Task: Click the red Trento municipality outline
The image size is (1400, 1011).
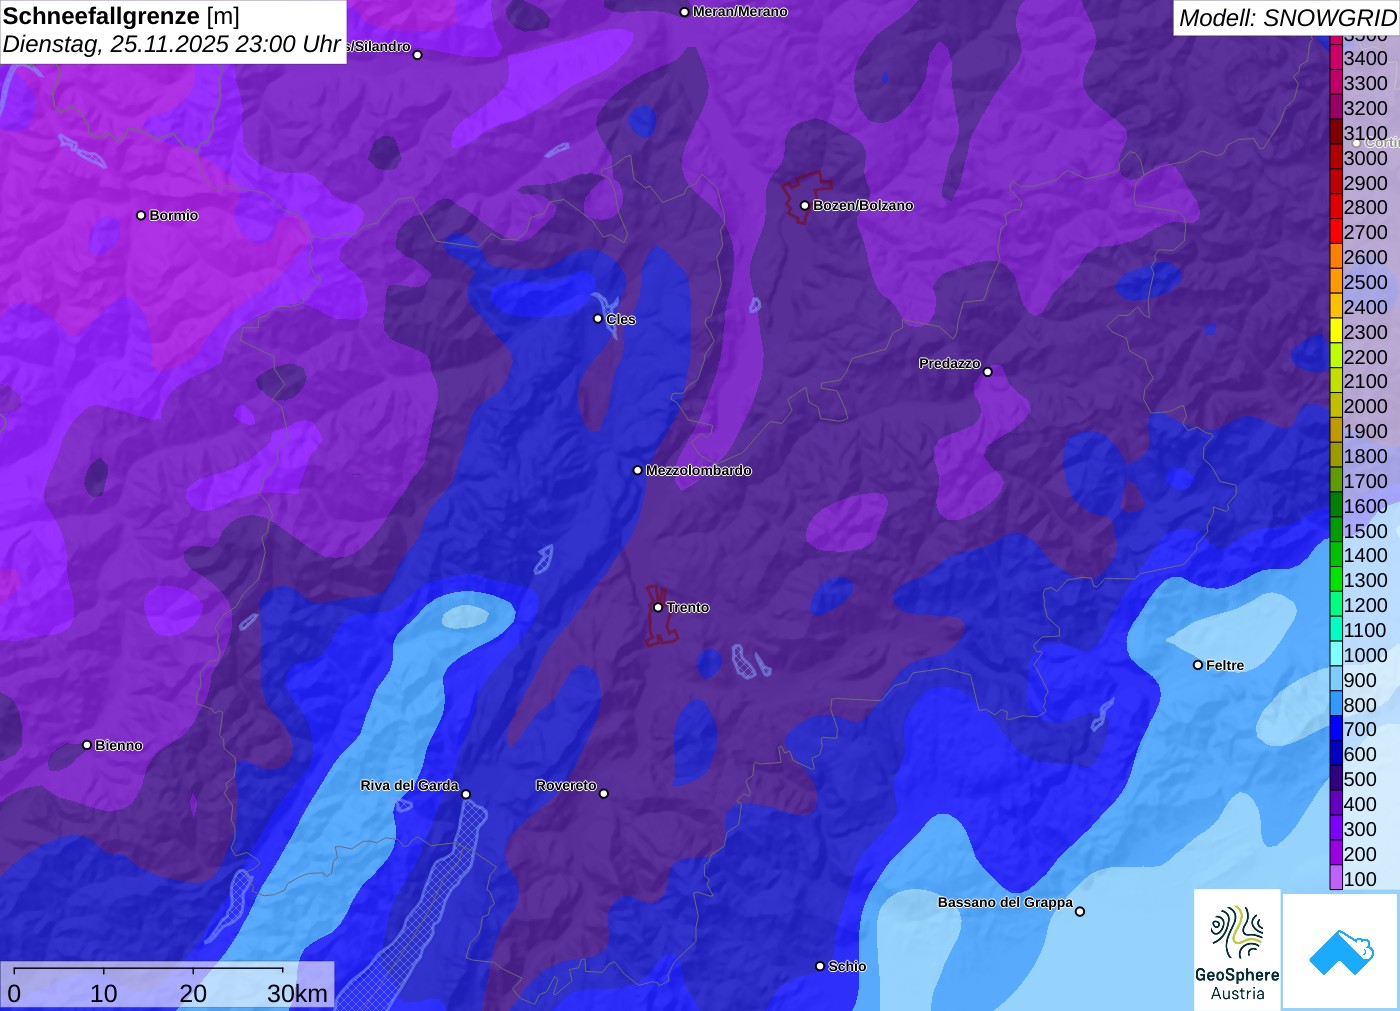Action: click(x=662, y=616)
